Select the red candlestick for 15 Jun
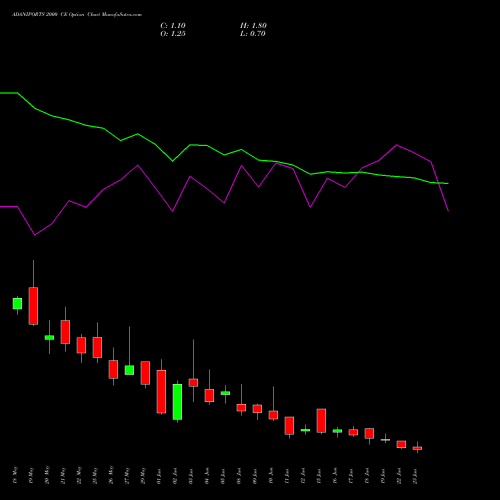500x500 pixels. pos(321,421)
